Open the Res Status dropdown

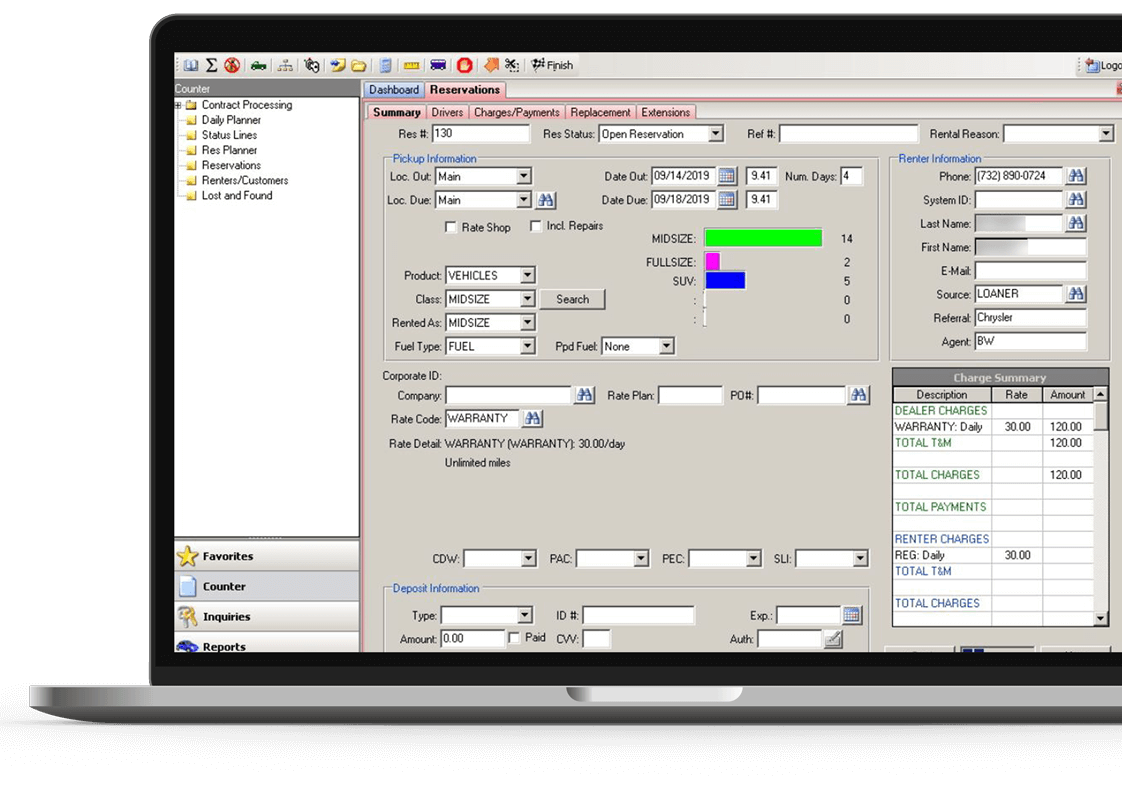(x=715, y=134)
